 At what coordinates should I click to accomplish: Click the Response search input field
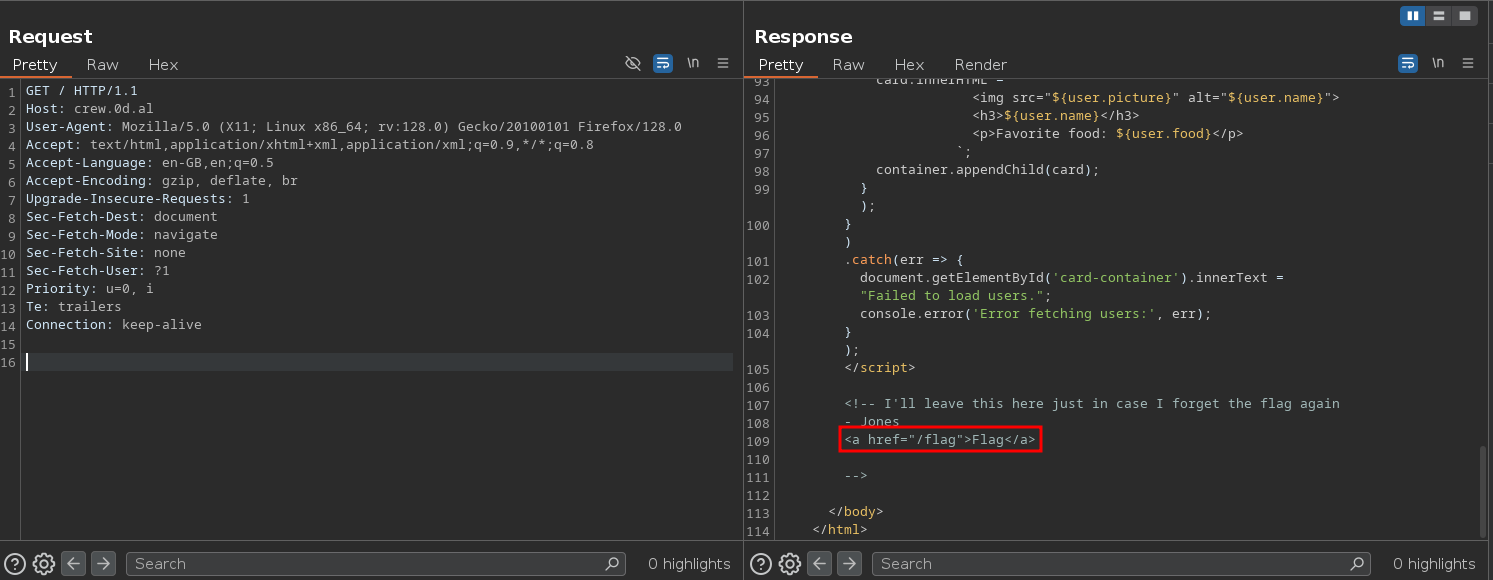pyautogui.click(x=1110, y=563)
